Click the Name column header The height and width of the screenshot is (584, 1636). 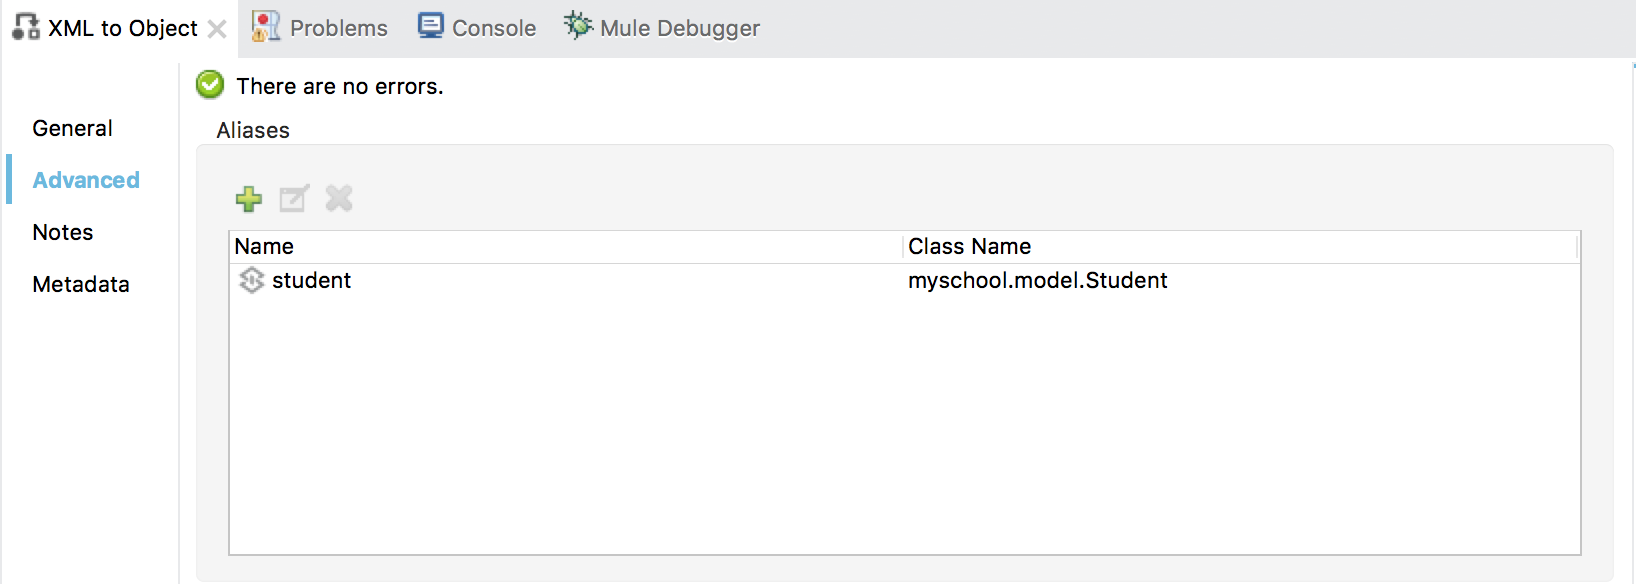click(x=265, y=247)
